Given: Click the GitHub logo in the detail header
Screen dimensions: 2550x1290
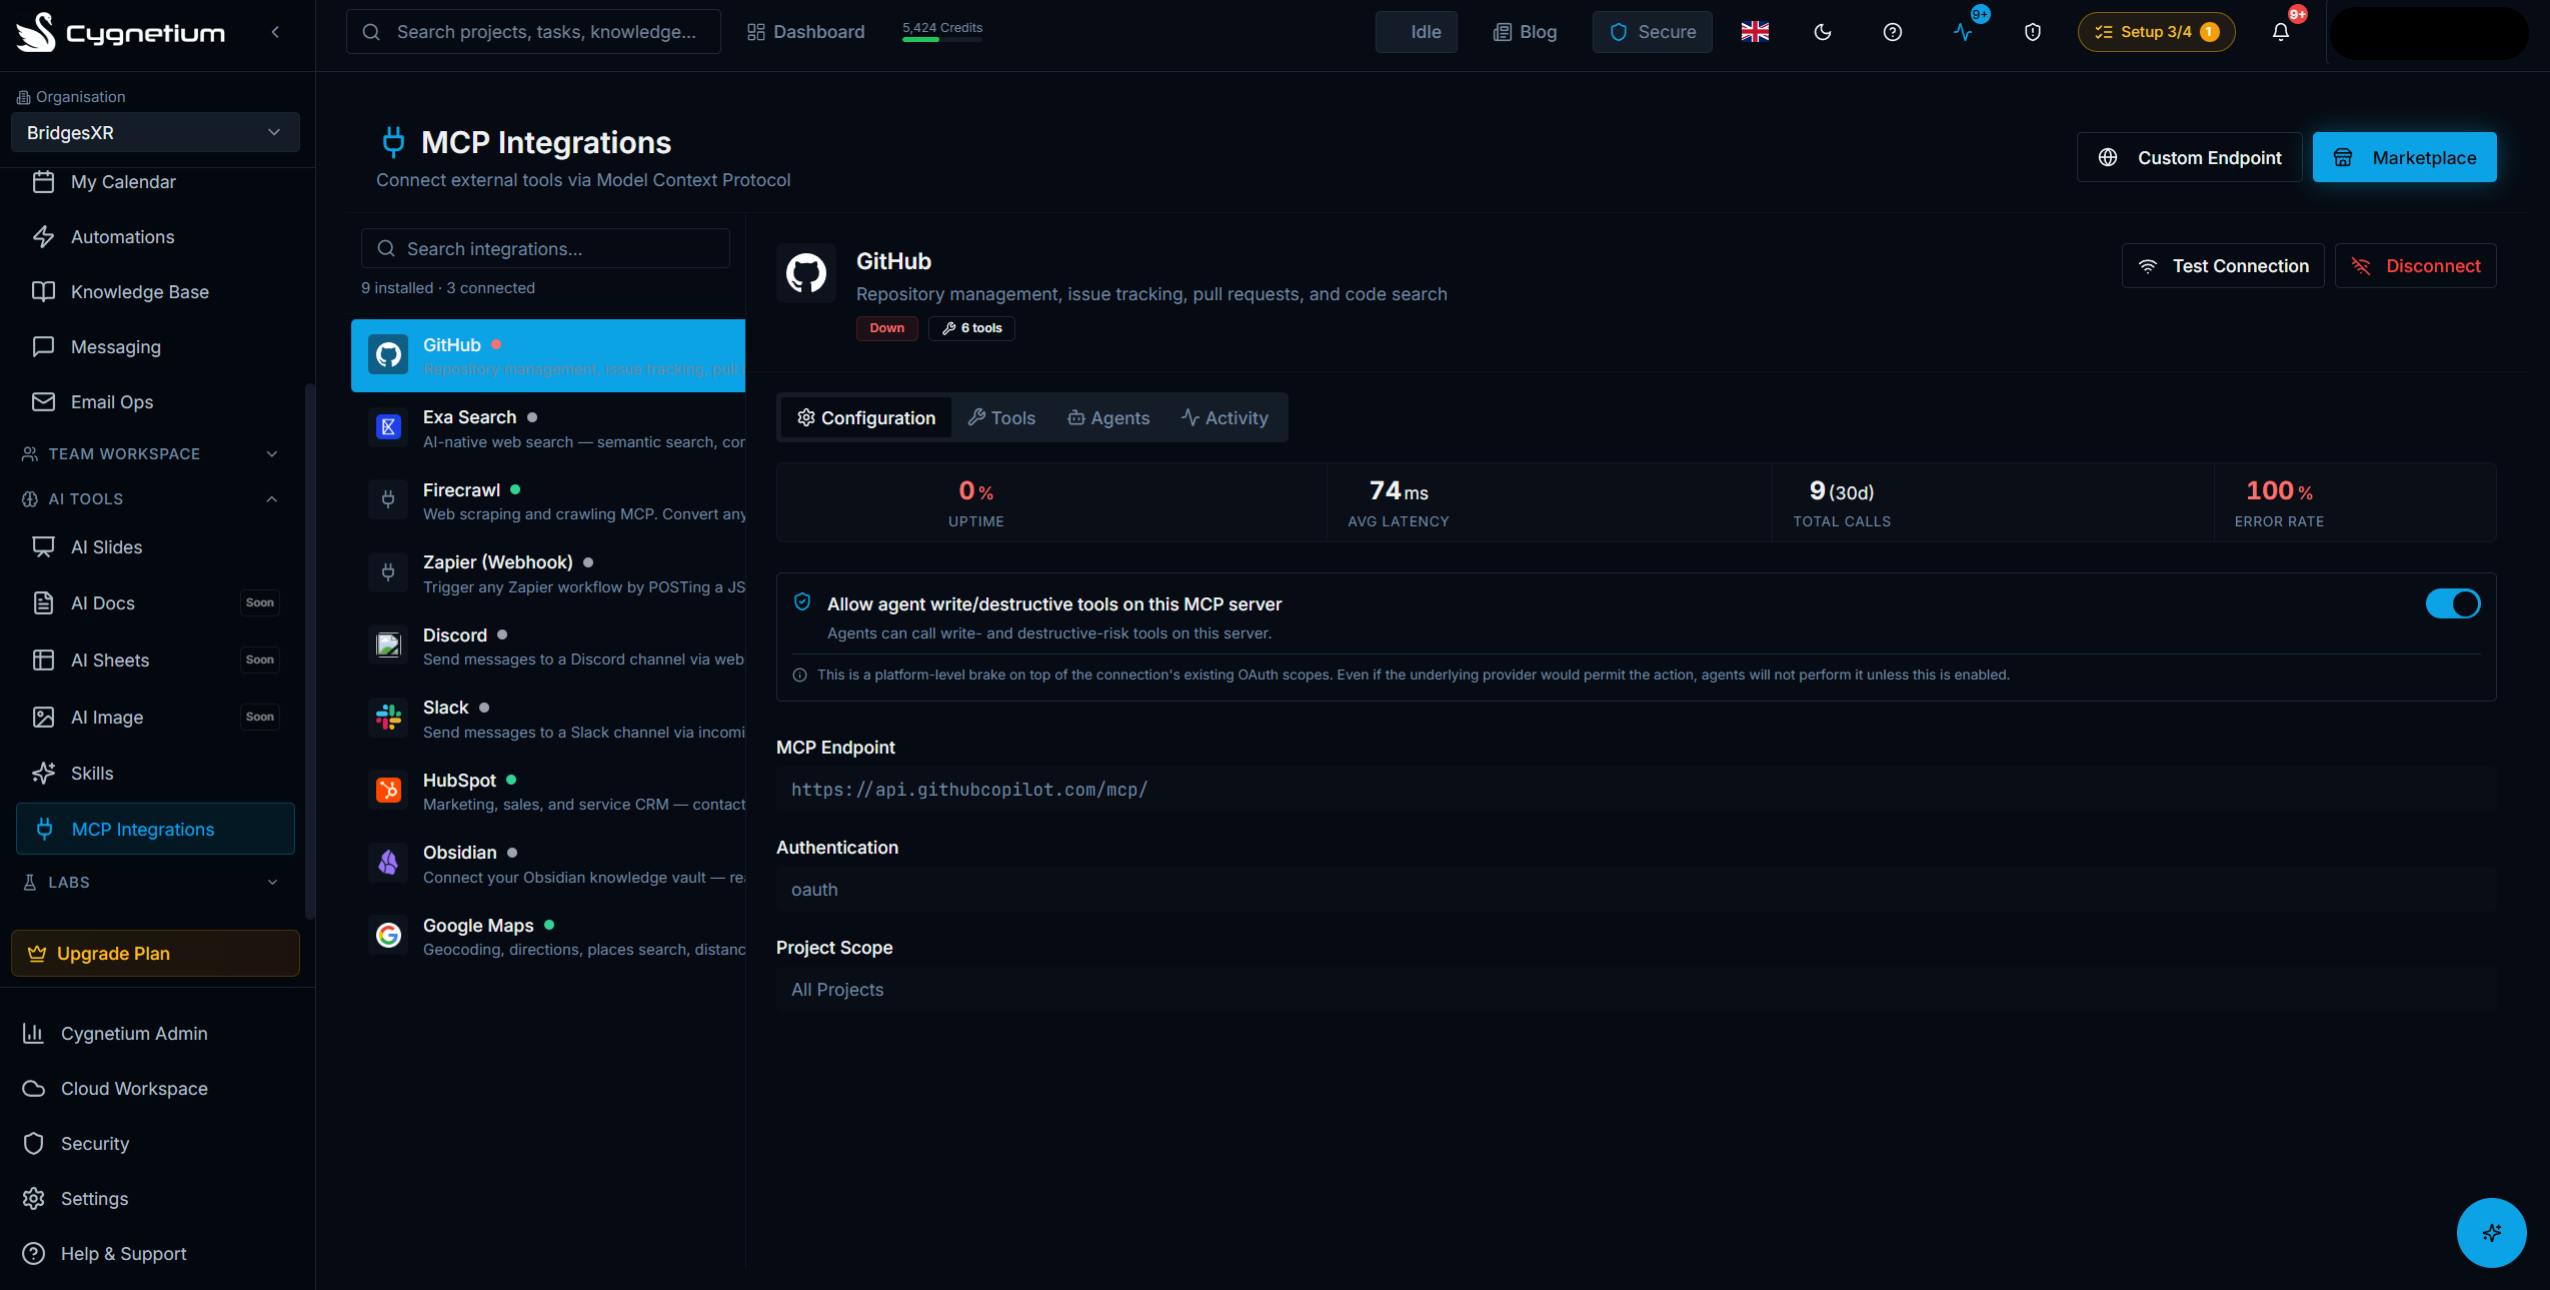Looking at the screenshot, I should [x=806, y=272].
